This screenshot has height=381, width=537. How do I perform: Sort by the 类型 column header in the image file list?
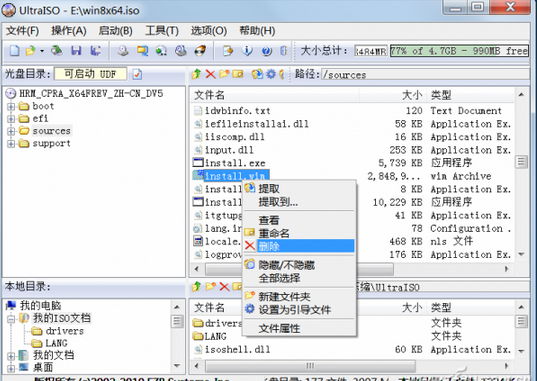[x=471, y=95]
